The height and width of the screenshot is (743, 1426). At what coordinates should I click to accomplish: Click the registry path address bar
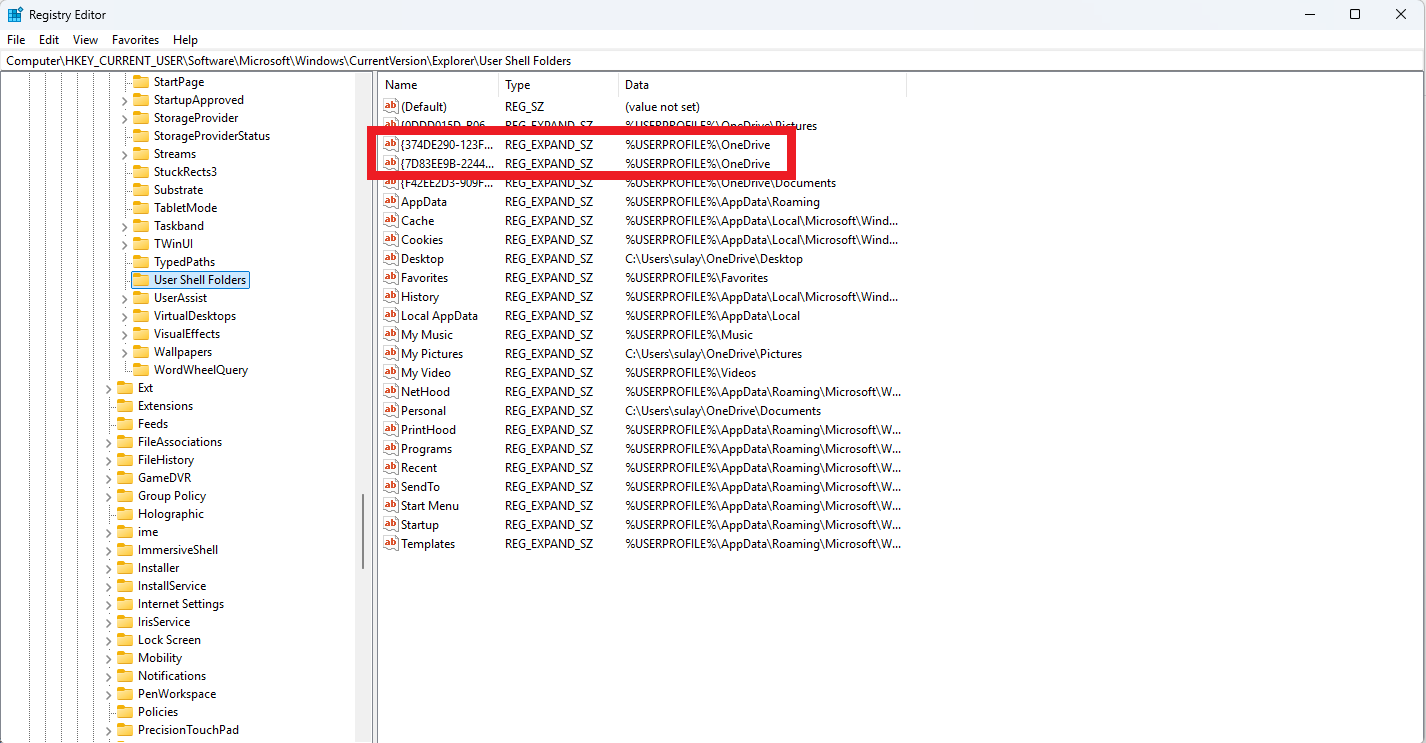pos(712,61)
